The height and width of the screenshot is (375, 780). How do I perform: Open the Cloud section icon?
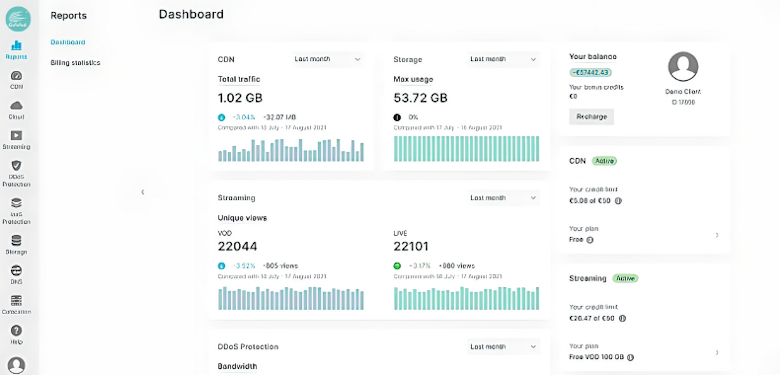[16, 105]
